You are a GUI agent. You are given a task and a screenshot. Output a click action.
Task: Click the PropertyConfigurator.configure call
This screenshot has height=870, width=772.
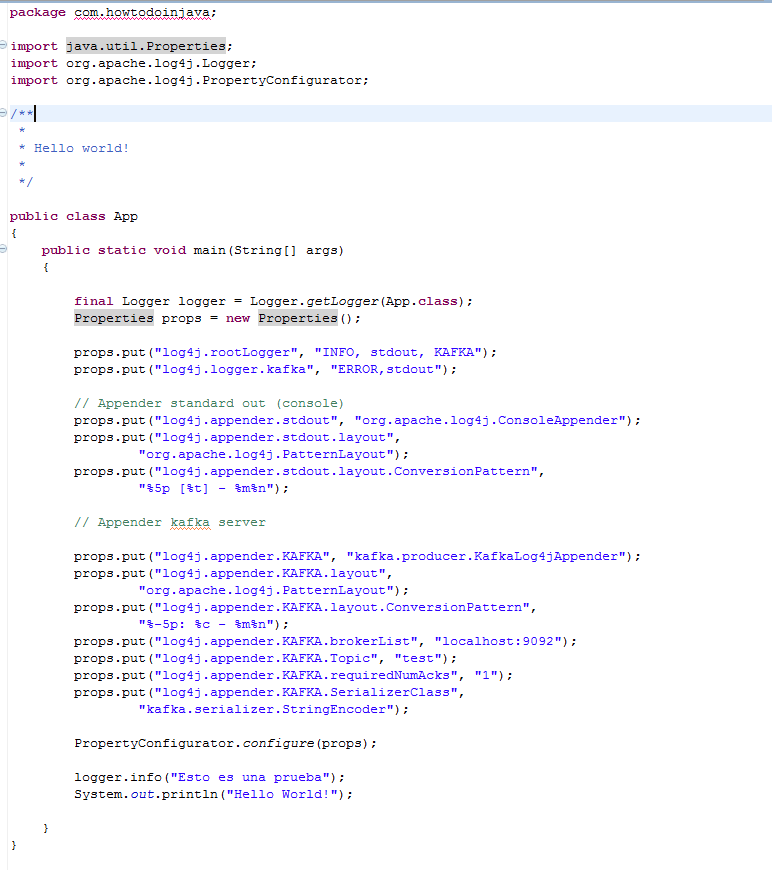(x=225, y=743)
